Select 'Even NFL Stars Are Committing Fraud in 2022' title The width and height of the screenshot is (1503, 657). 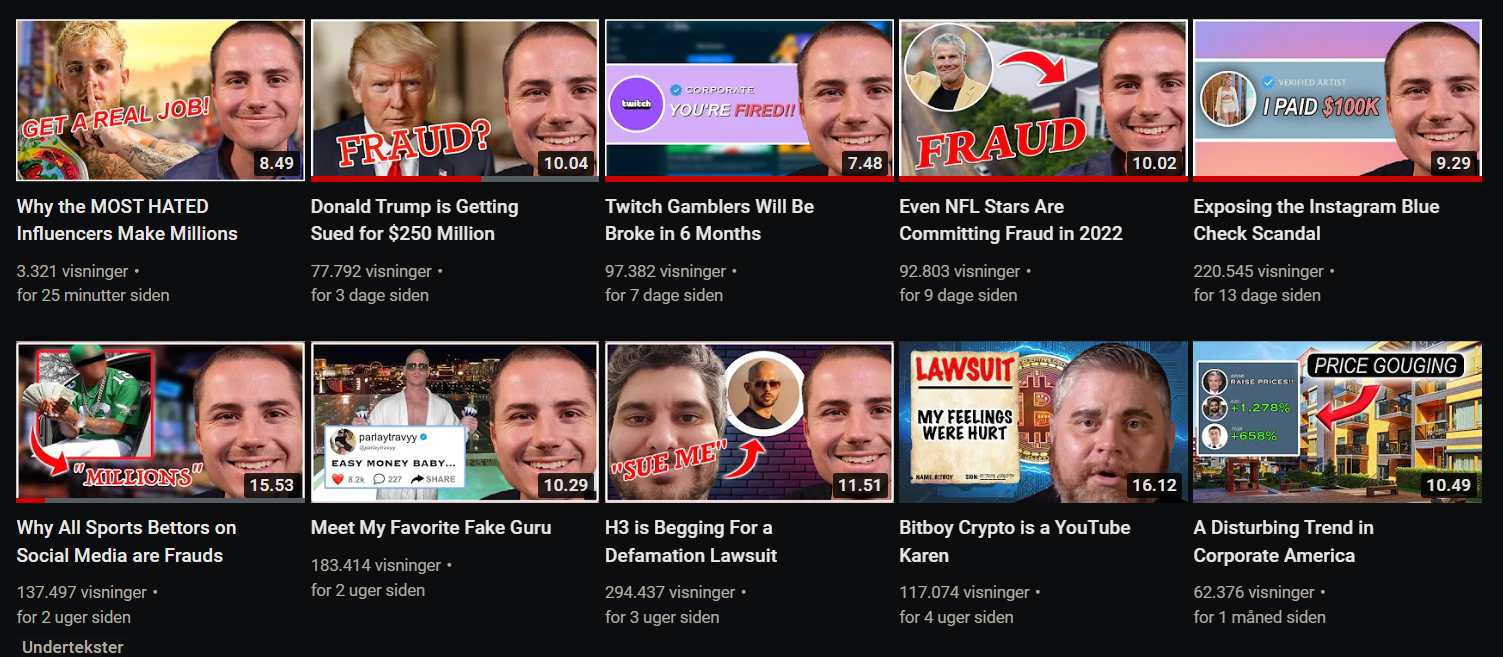click(x=1011, y=220)
